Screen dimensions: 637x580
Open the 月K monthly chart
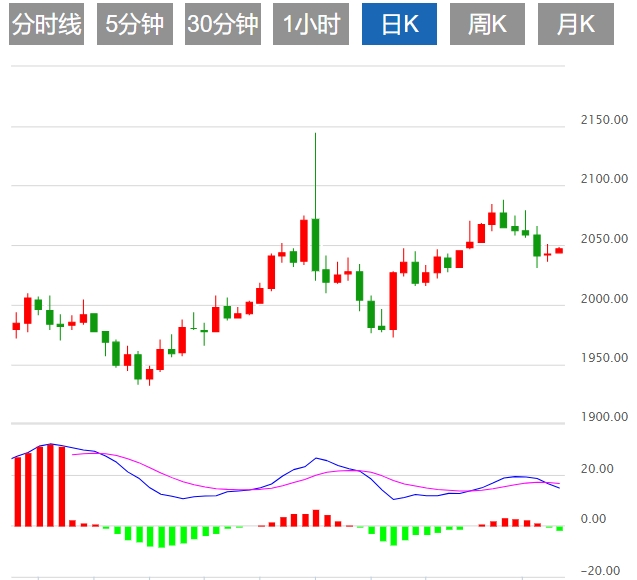[x=575, y=24]
